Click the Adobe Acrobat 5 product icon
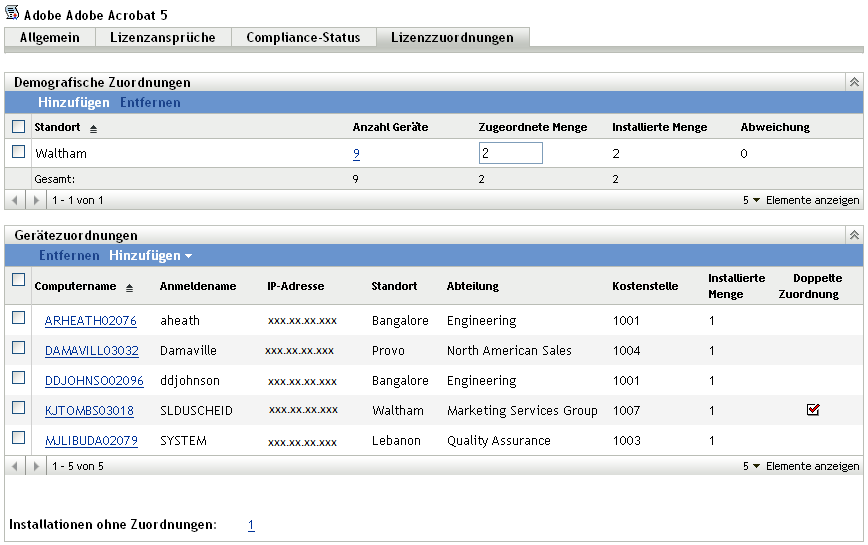868x545 pixels. 12,13
